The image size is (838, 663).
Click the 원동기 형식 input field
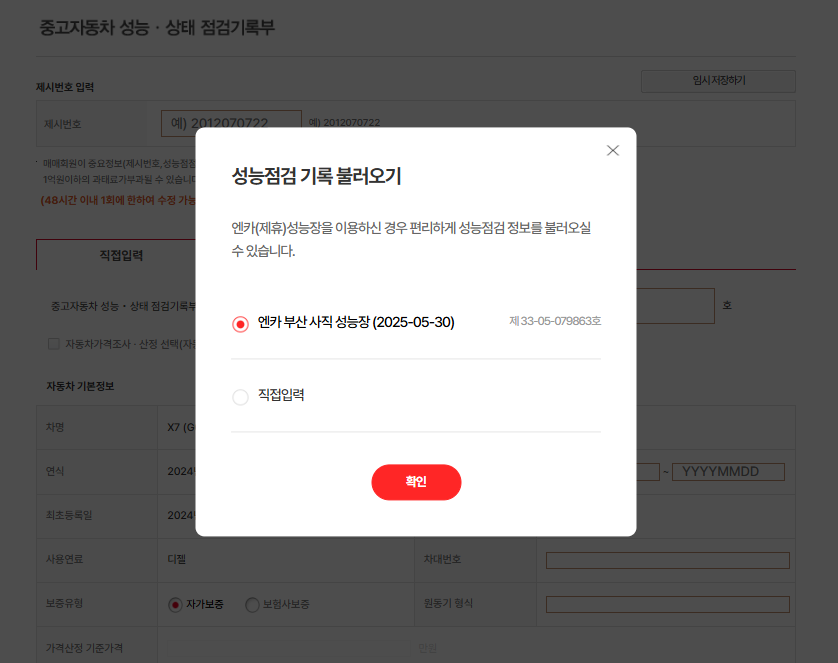click(x=668, y=604)
